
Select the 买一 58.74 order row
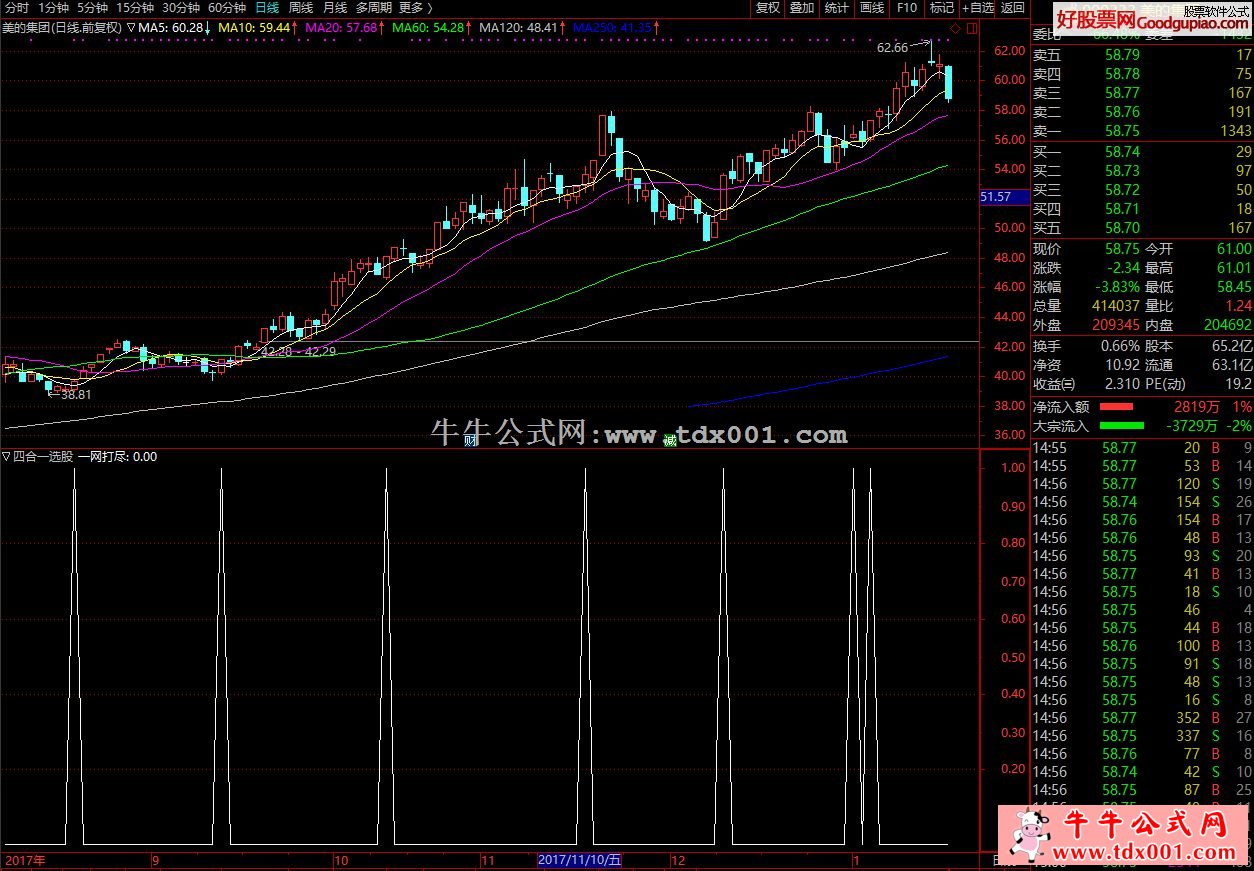pyautogui.click(x=1142, y=152)
